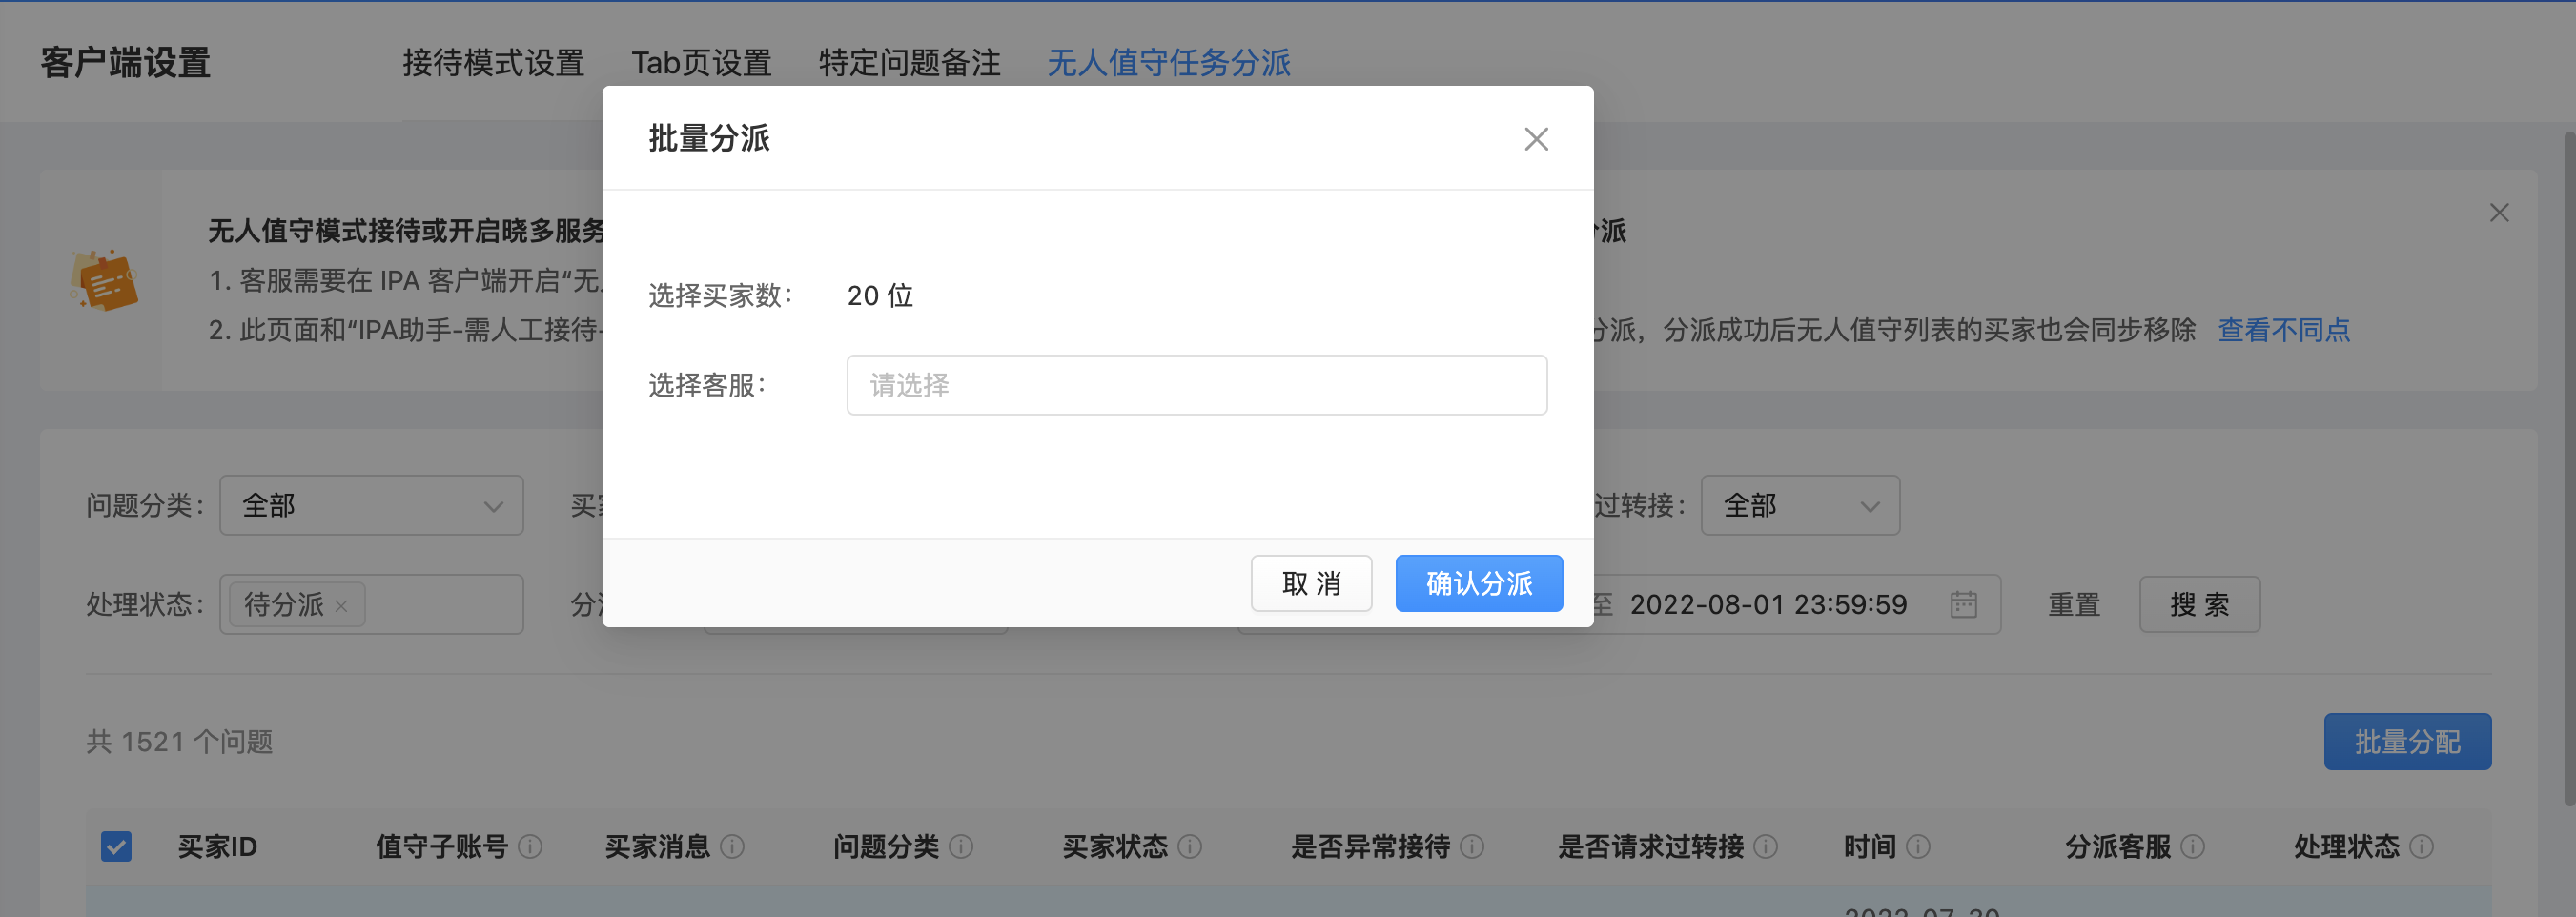This screenshot has width=2576, height=917.
Task: Click the 买家ID column header
Action: pos(217,847)
